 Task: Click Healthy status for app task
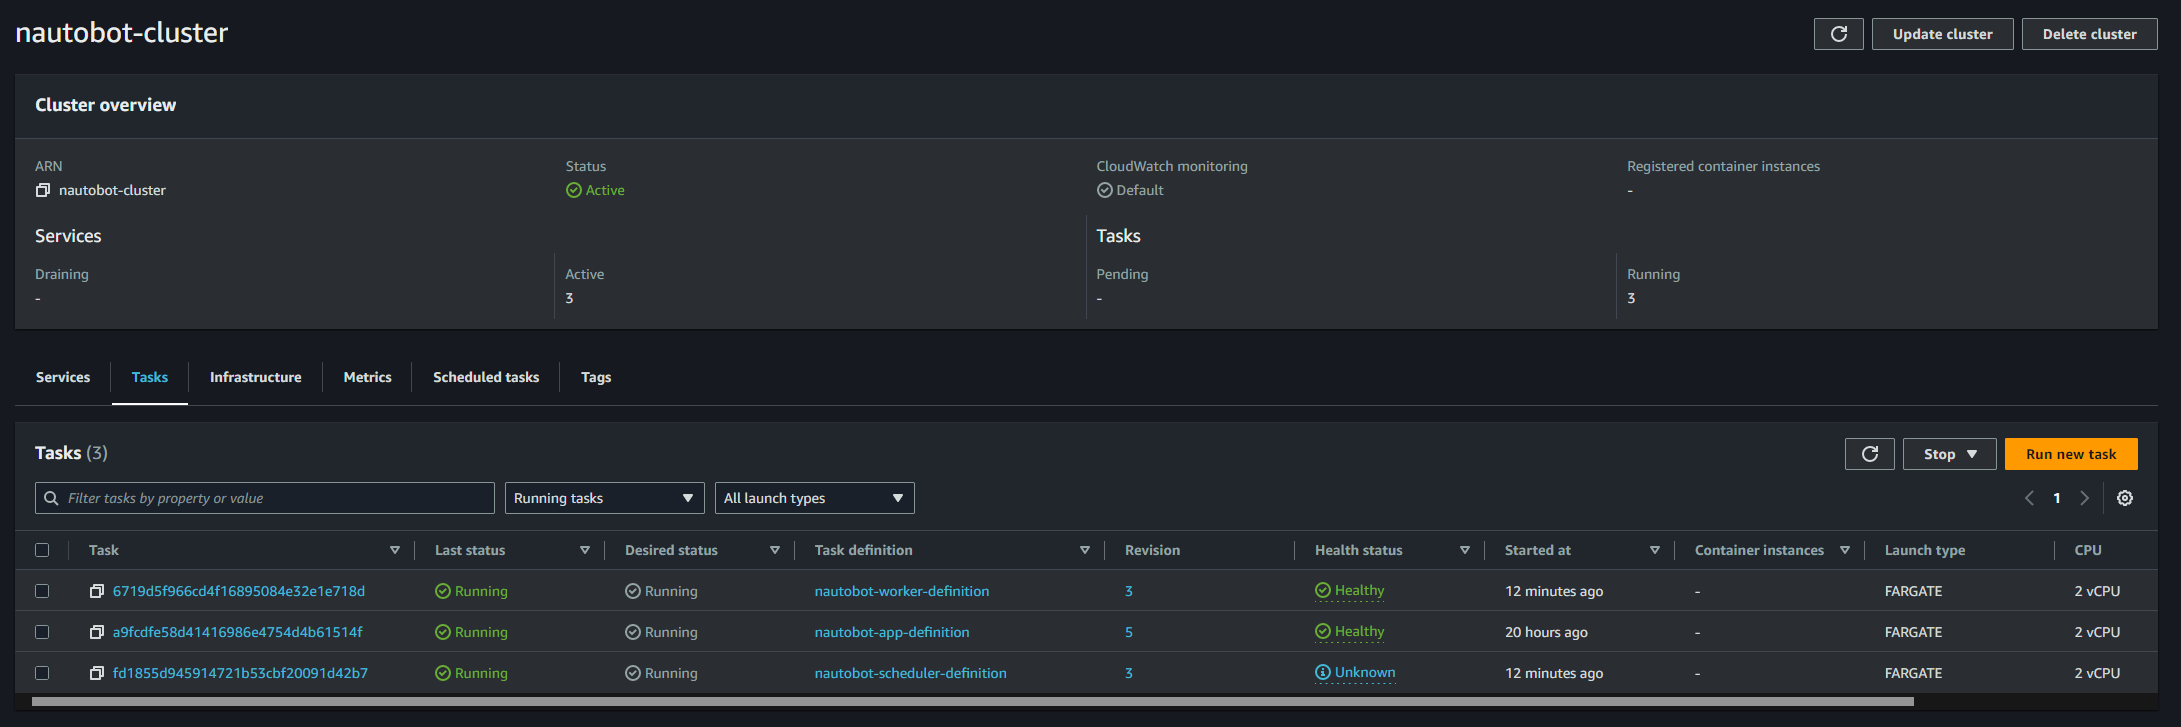1350,632
